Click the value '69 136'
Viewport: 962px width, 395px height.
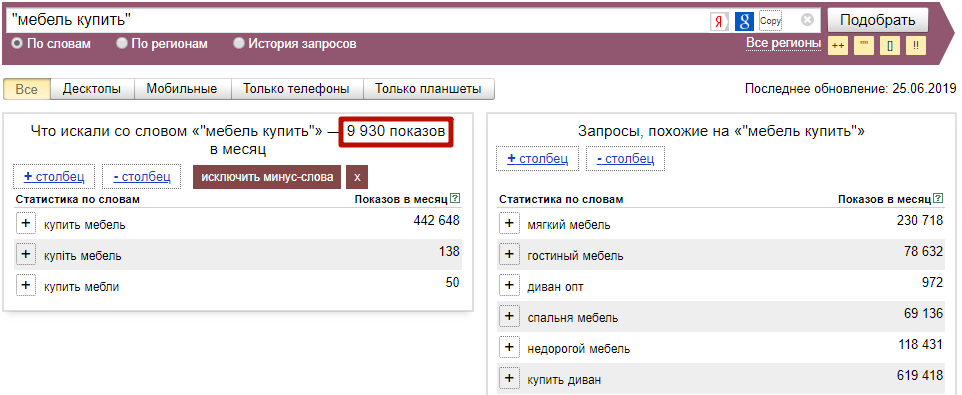[x=923, y=313]
